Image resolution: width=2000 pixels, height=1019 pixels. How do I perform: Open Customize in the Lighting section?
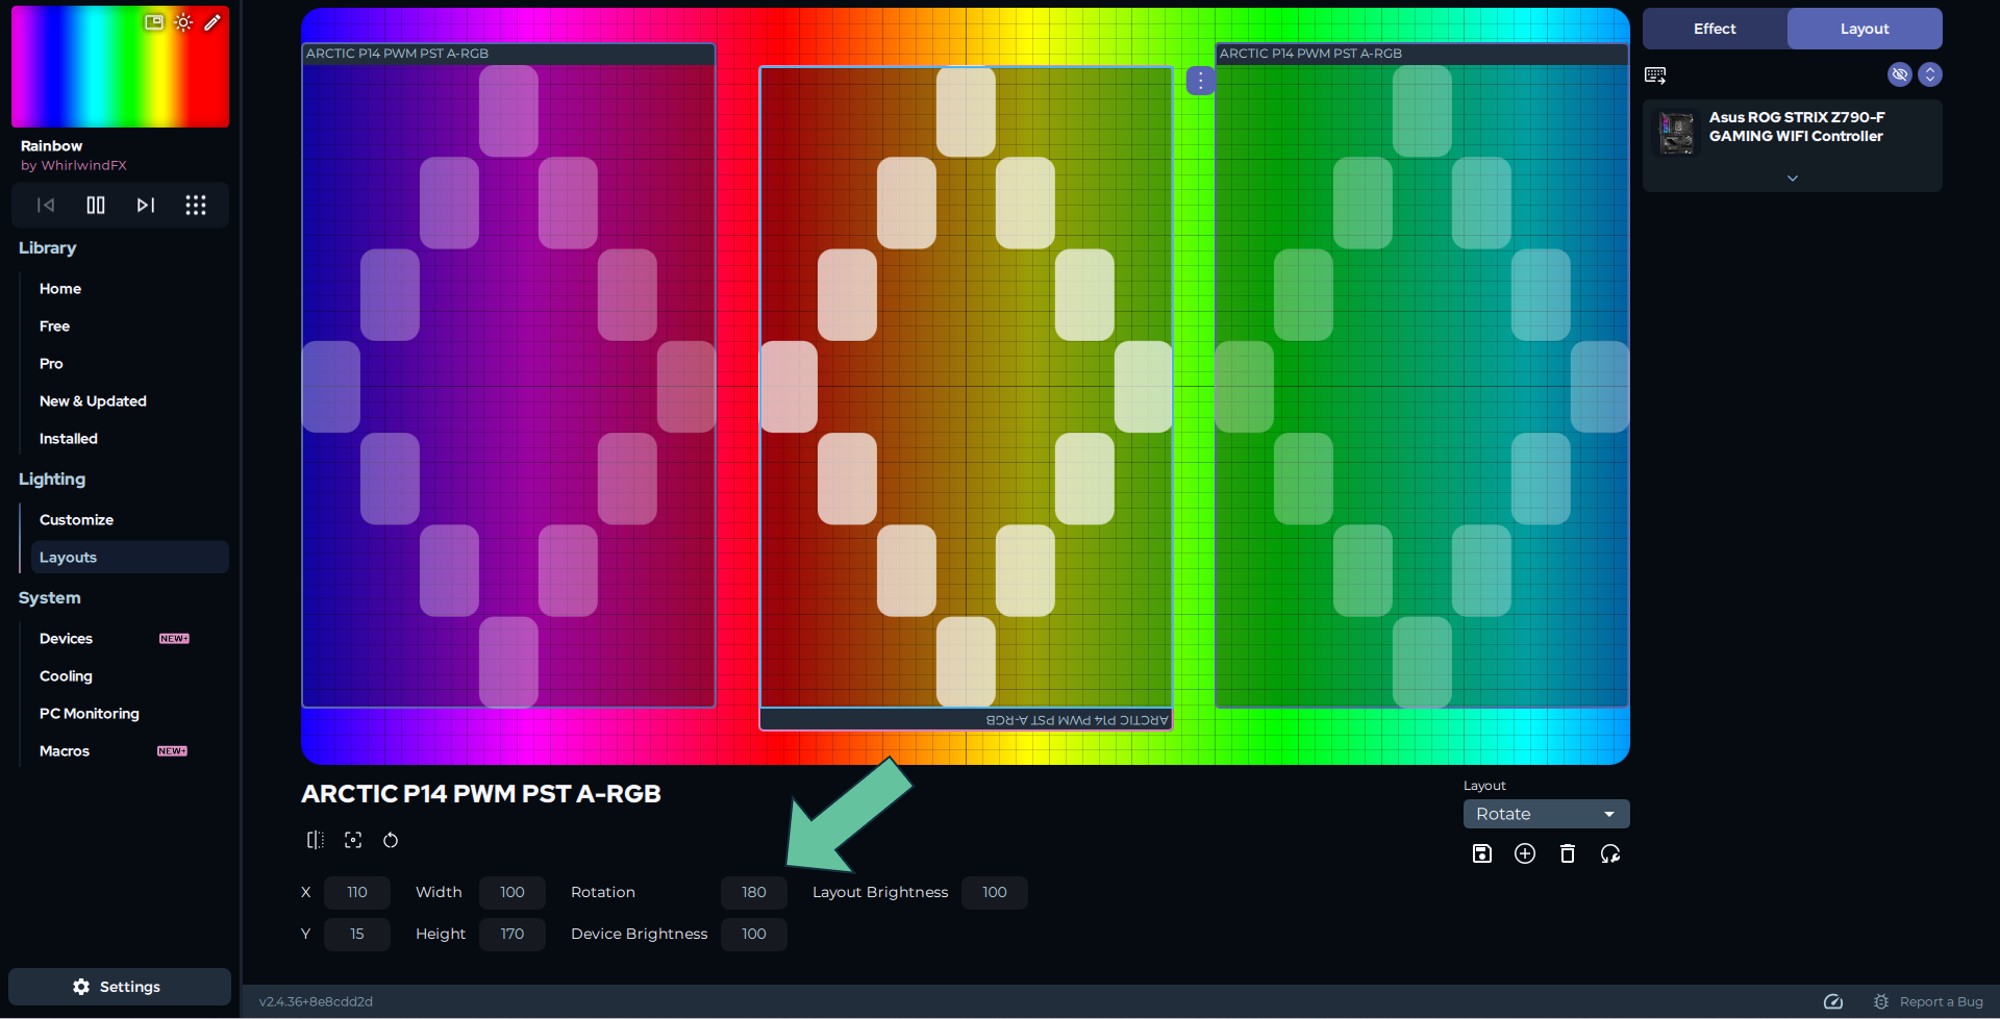(x=76, y=520)
